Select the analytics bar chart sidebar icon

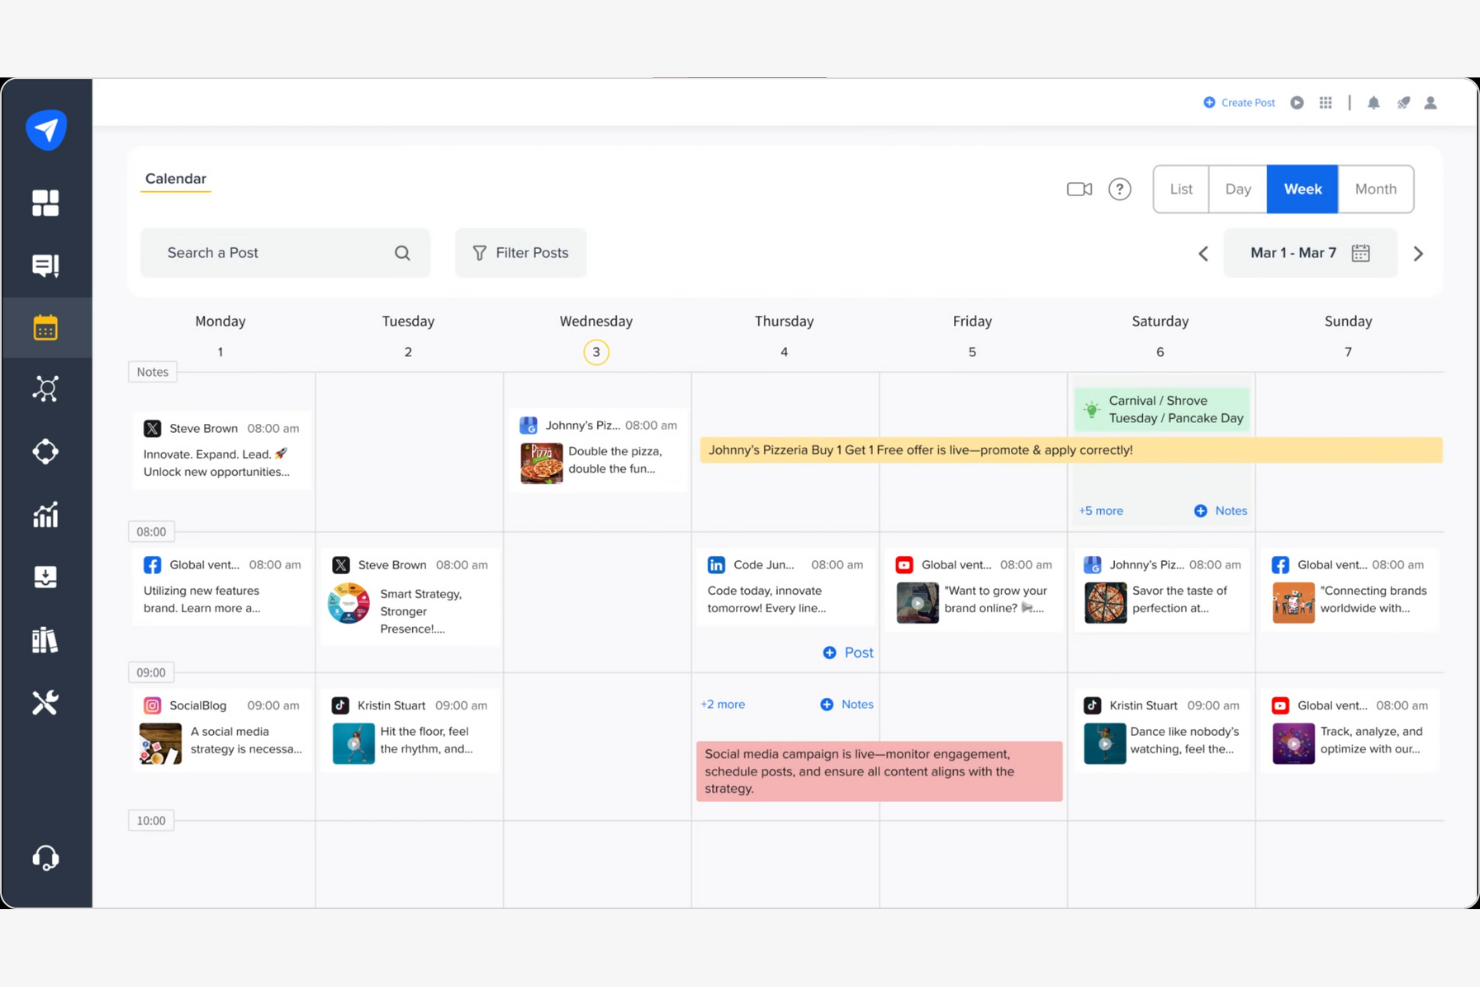[46, 514]
